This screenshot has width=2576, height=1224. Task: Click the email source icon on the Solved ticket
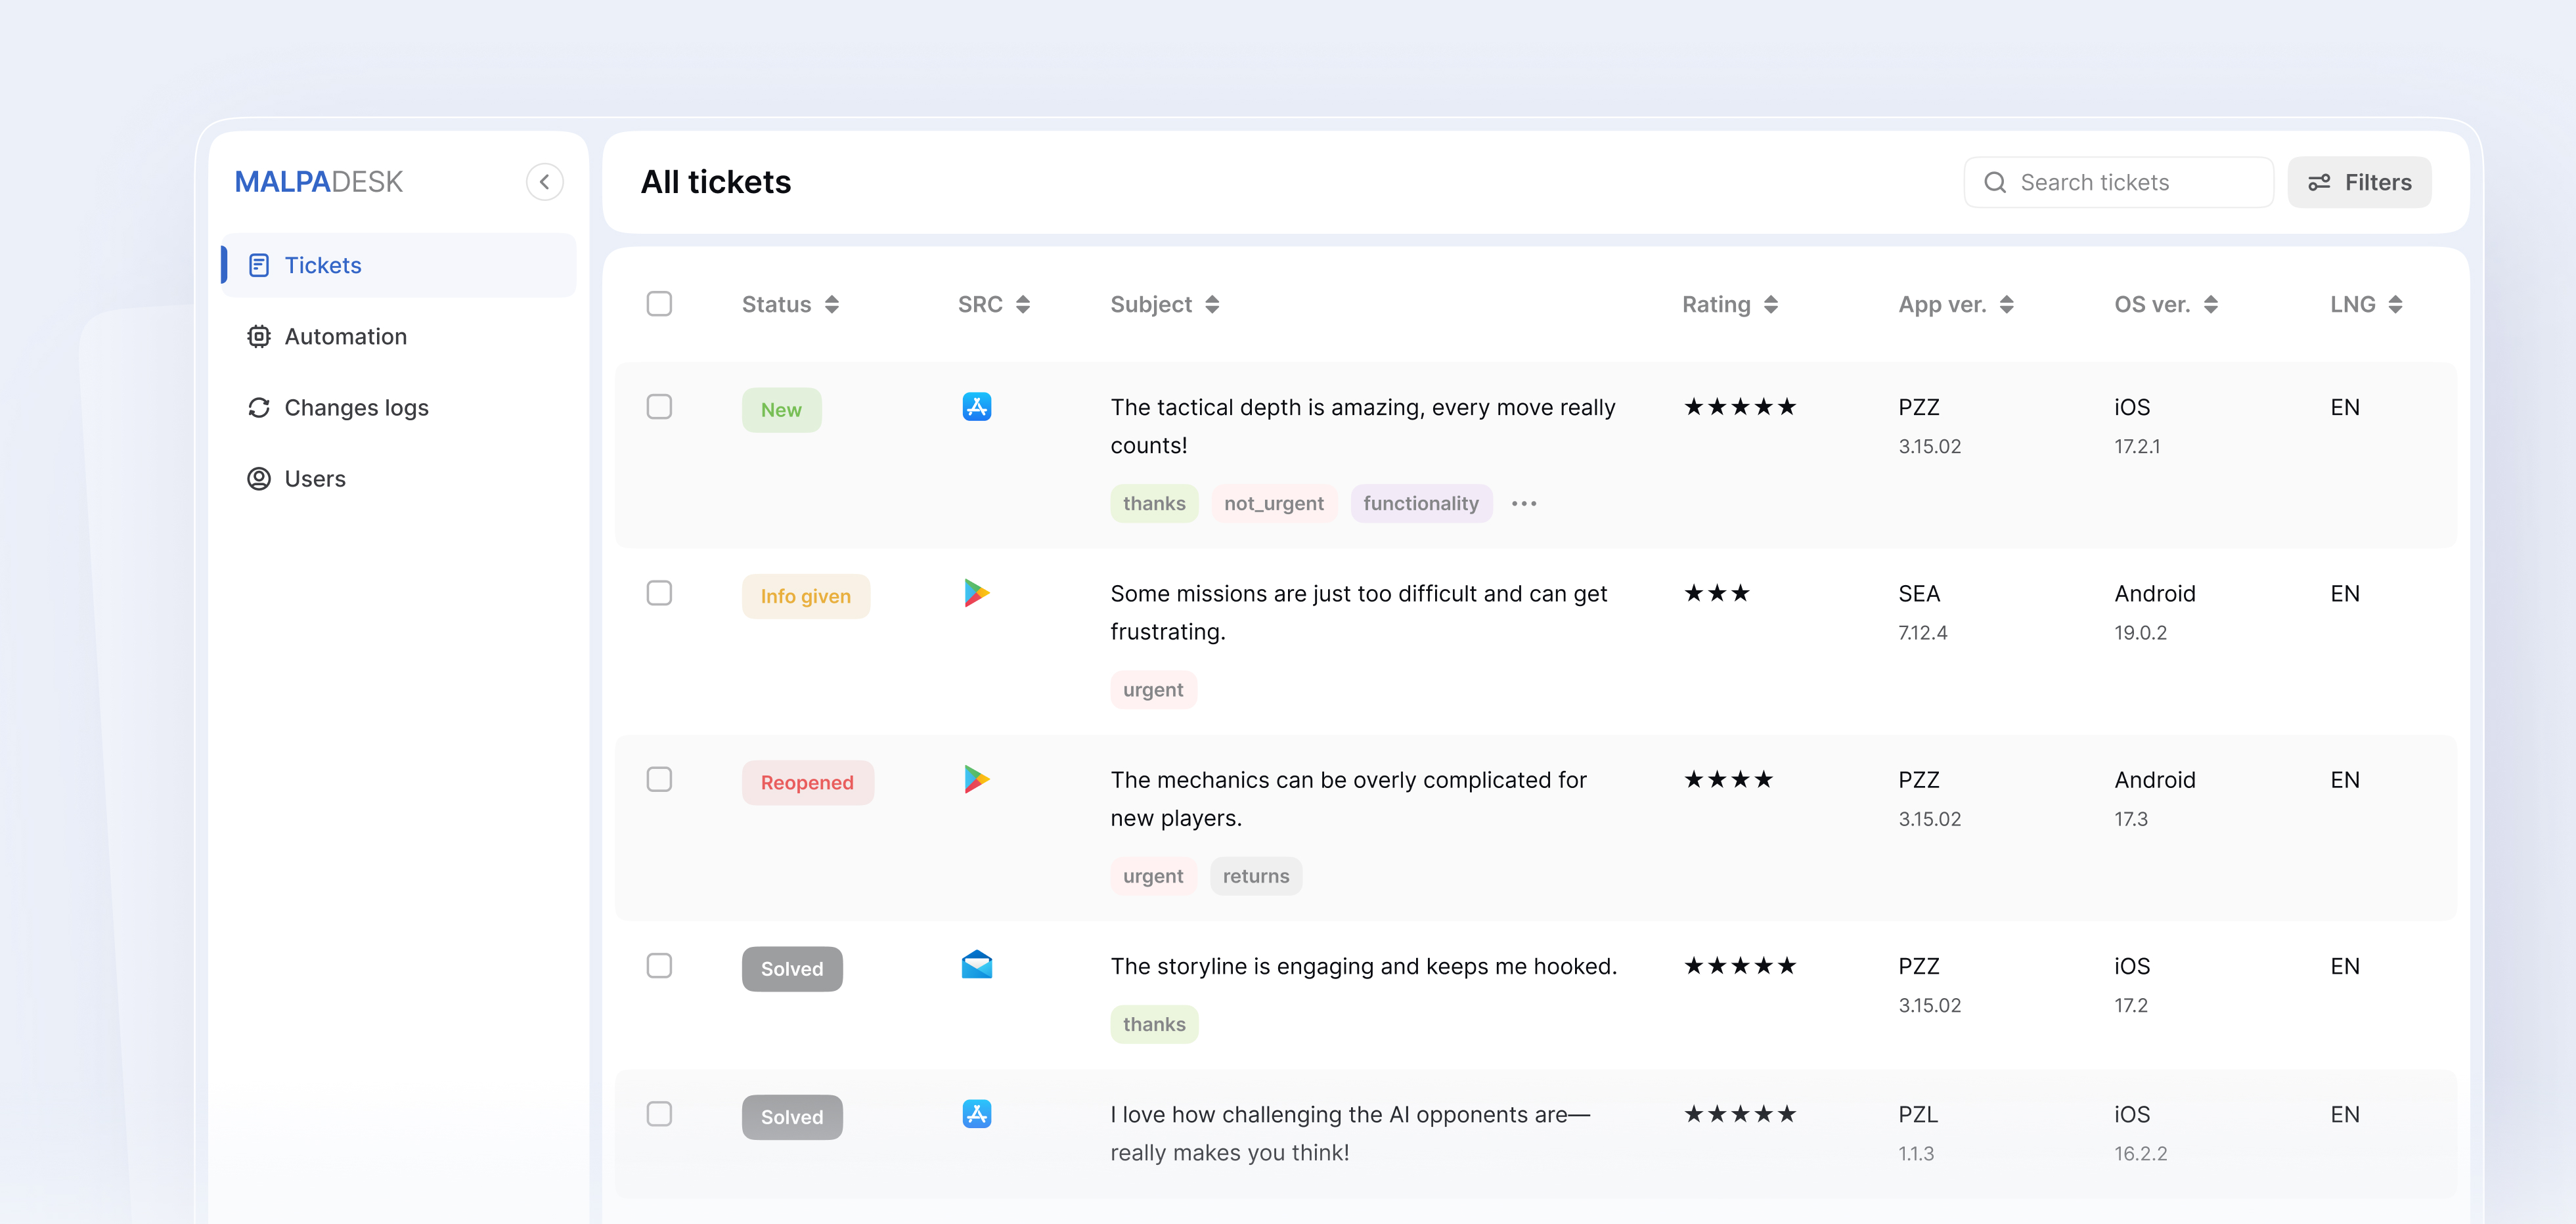(976, 965)
